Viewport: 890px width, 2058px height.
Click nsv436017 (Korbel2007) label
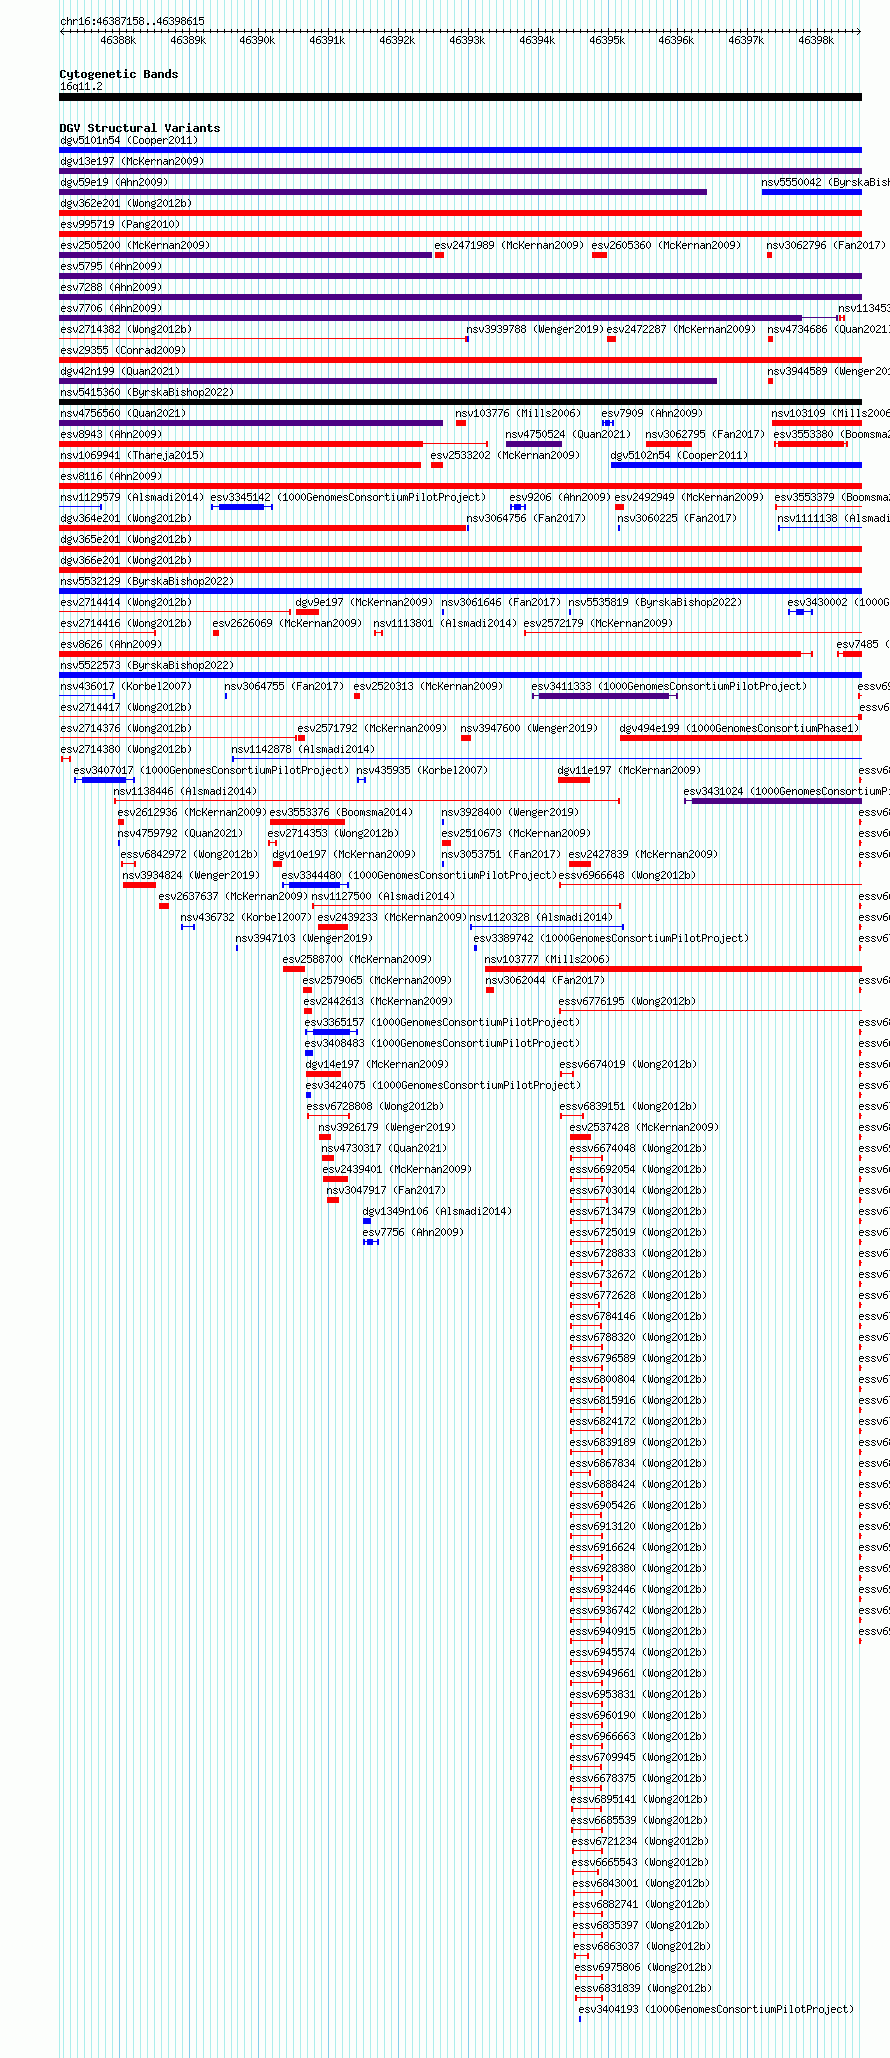tap(126, 687)
